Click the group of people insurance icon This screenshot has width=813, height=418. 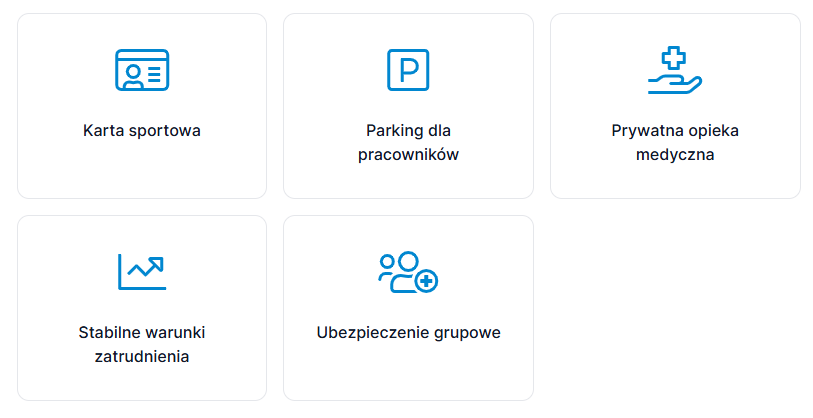tap(406, 272)
